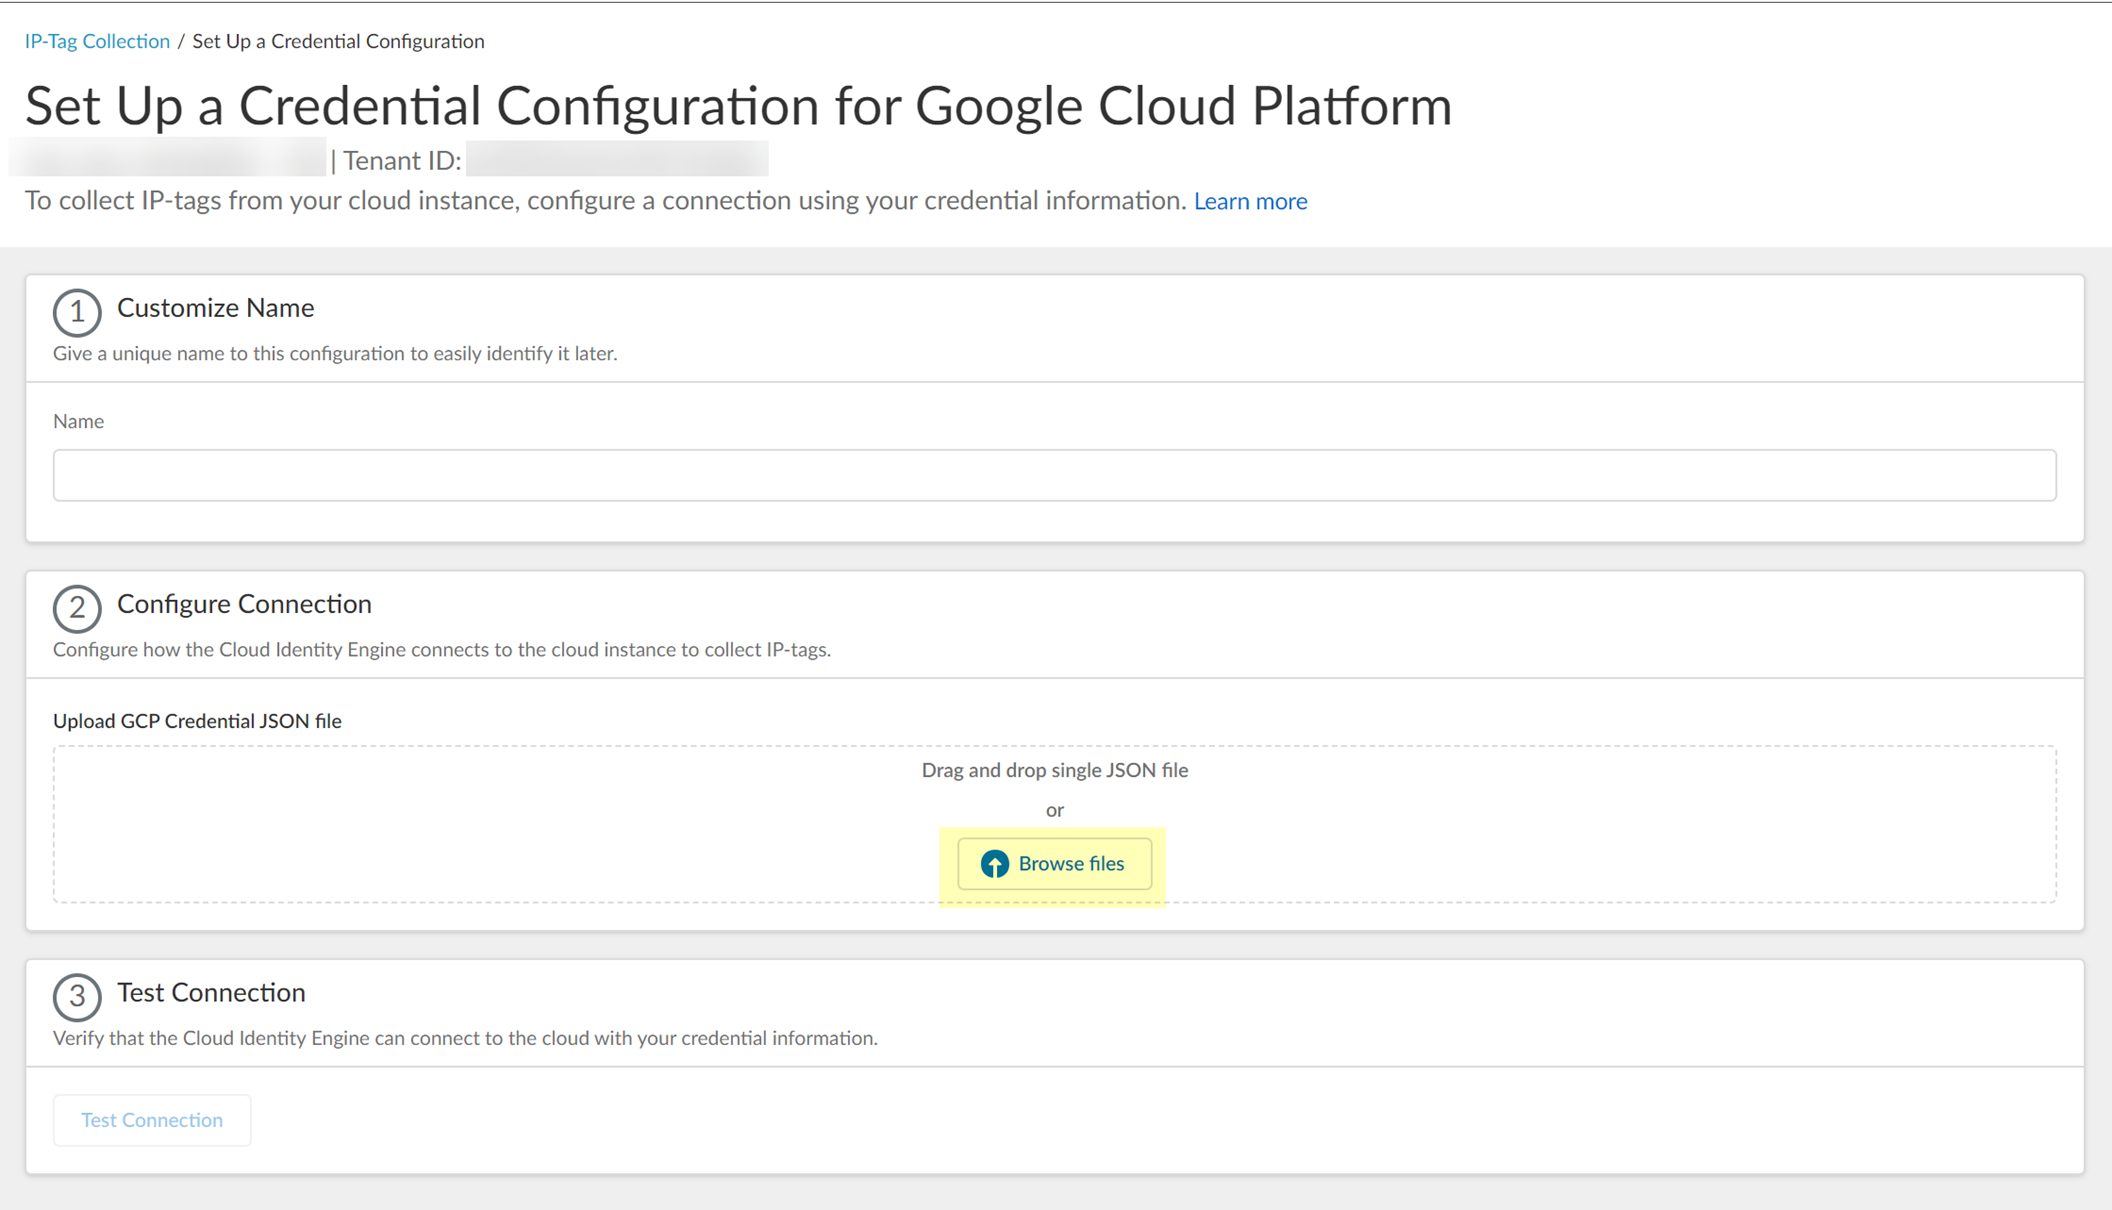Click the Browse files button
This screenshot has height=1210, width=2112.
click(1054, 864)
